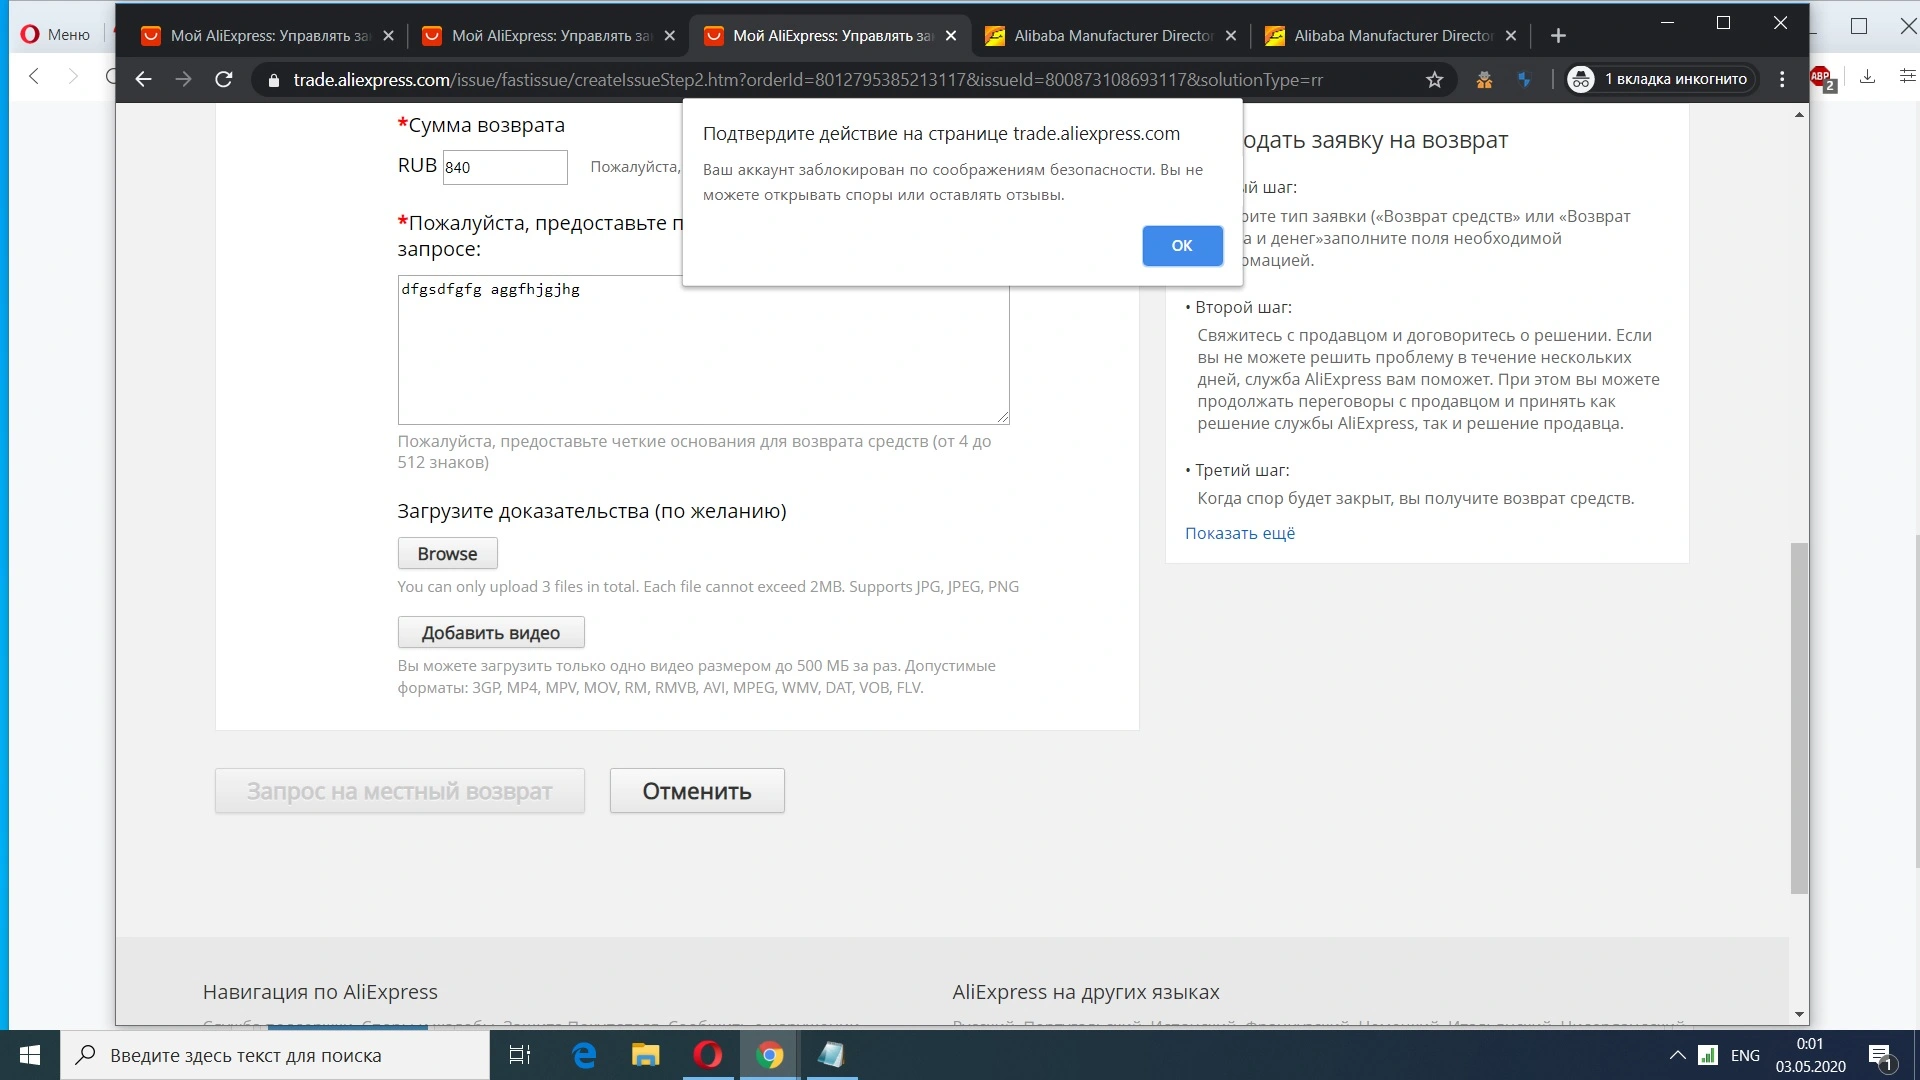This screenshot has height=1080, width=1920.
Task: Bookmark this page with the star icon
Action: point(1435,80)
